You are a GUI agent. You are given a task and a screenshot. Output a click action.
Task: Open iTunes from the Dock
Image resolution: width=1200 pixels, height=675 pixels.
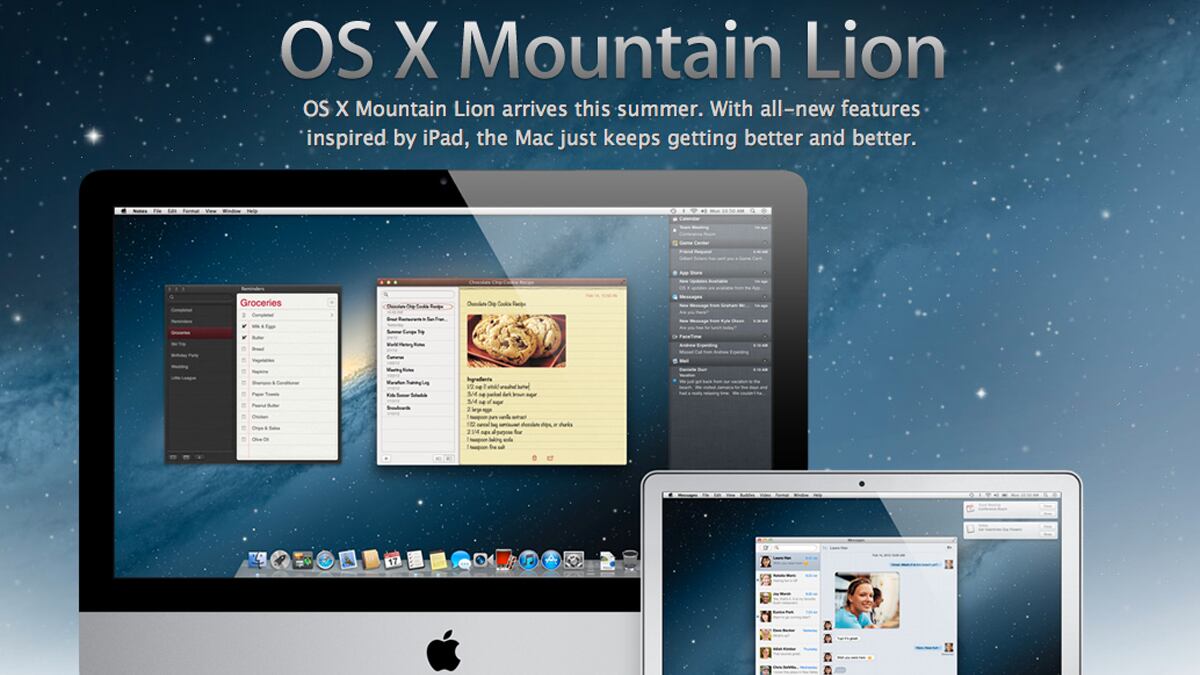pyautogui.click(x=527, y=558)
